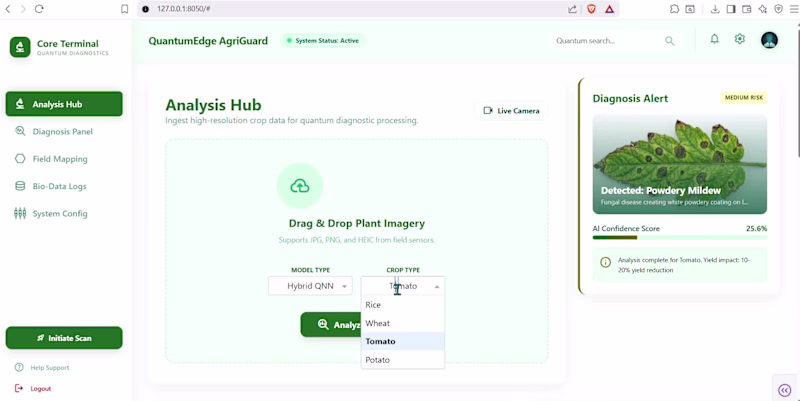800x401 pixels.
Task: Click the Help Support question icon
Action: tap(19, 367)
